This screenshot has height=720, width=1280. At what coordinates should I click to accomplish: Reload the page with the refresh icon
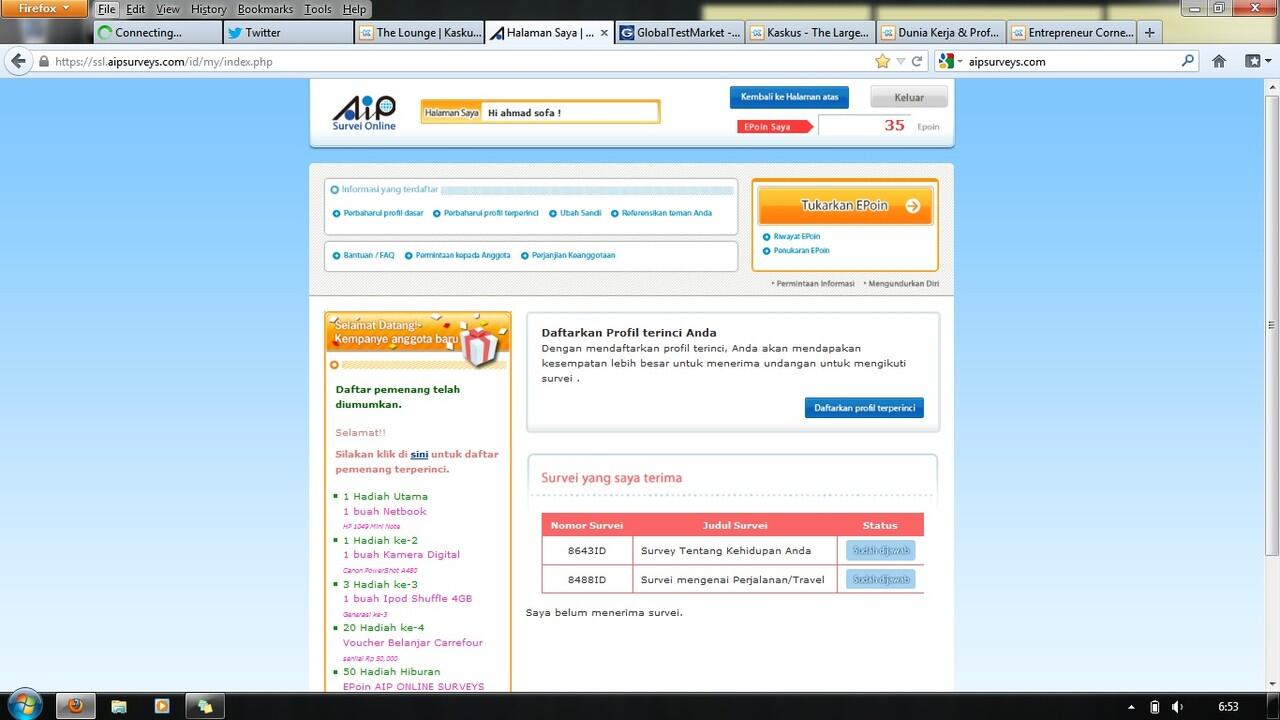pyautogui.click(x=917, y=61)
